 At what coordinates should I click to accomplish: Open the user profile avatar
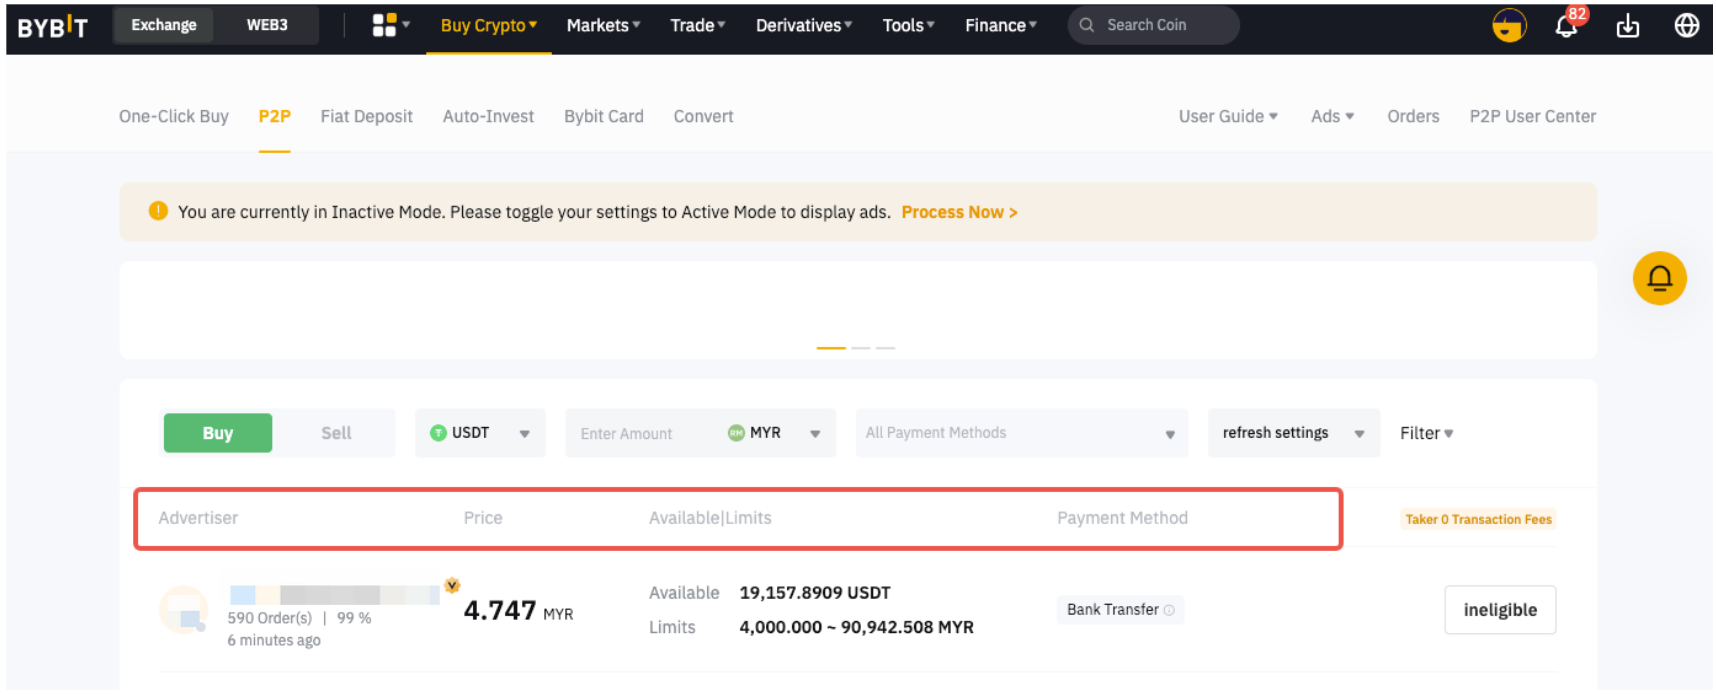pos(1508,26)
